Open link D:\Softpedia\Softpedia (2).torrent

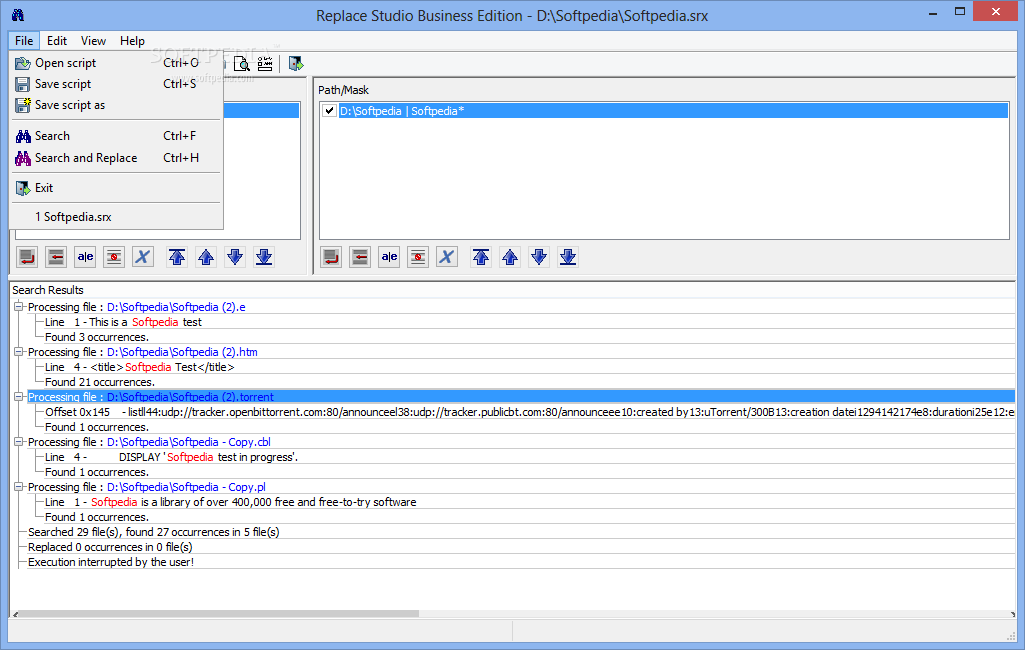tap(190, 397)
